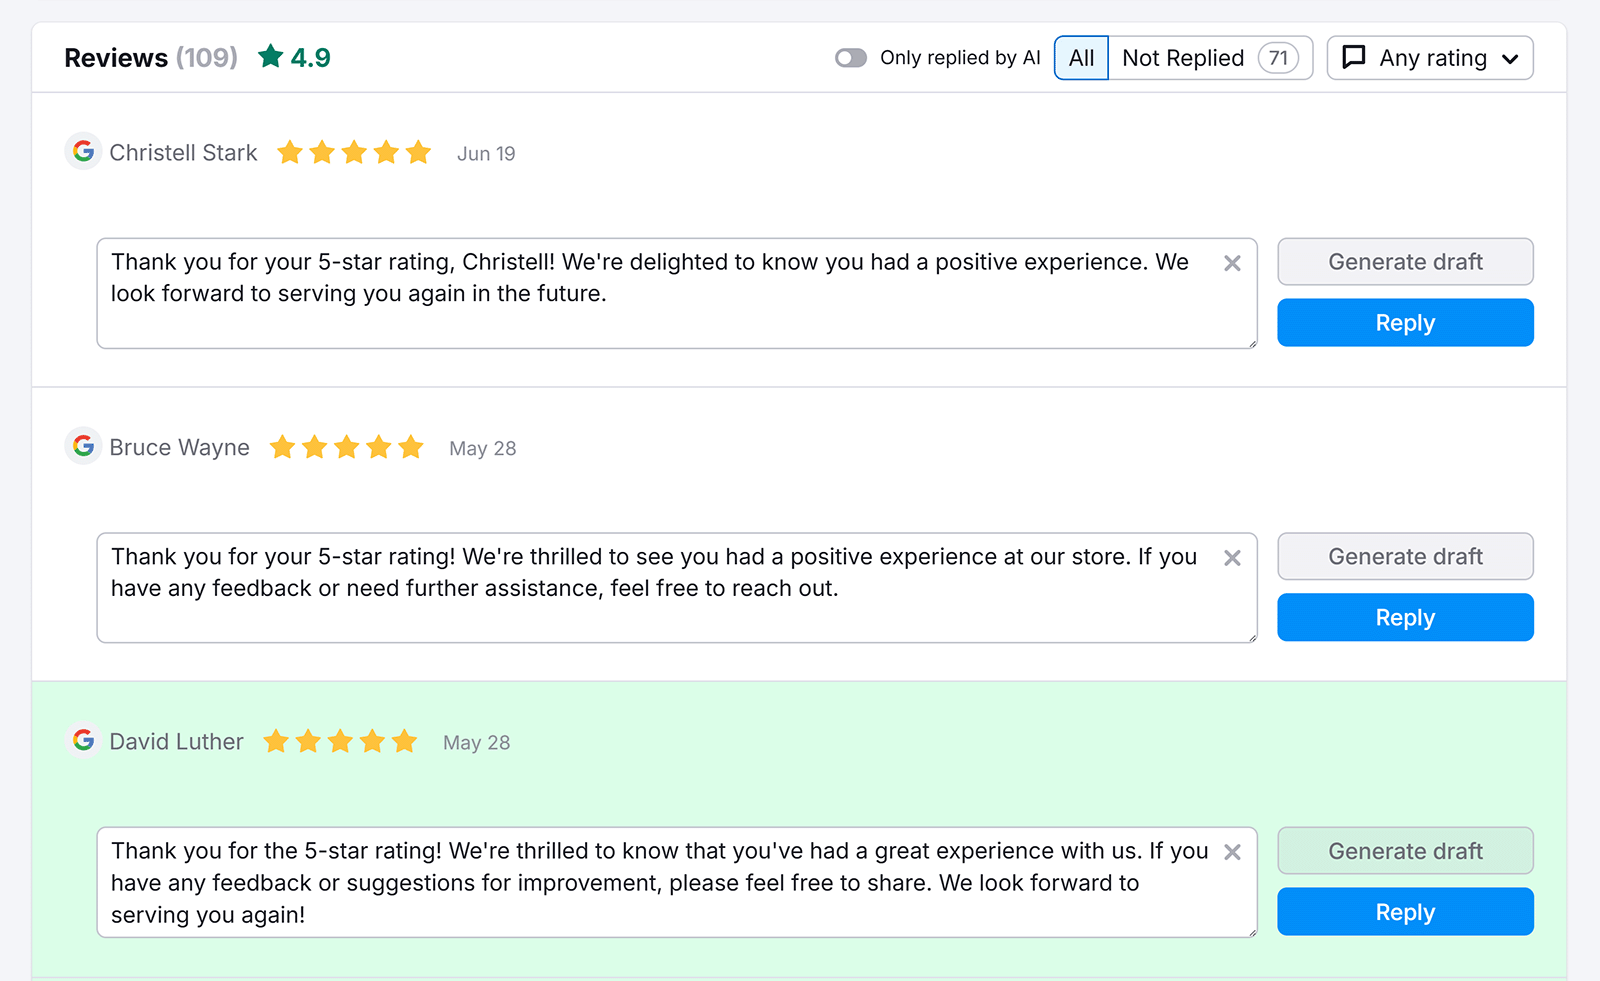Click the fifth star on David Luther's rating
Image resolution: width=1600 pixels, height=981 pixels.
click(x=404, y=742)
